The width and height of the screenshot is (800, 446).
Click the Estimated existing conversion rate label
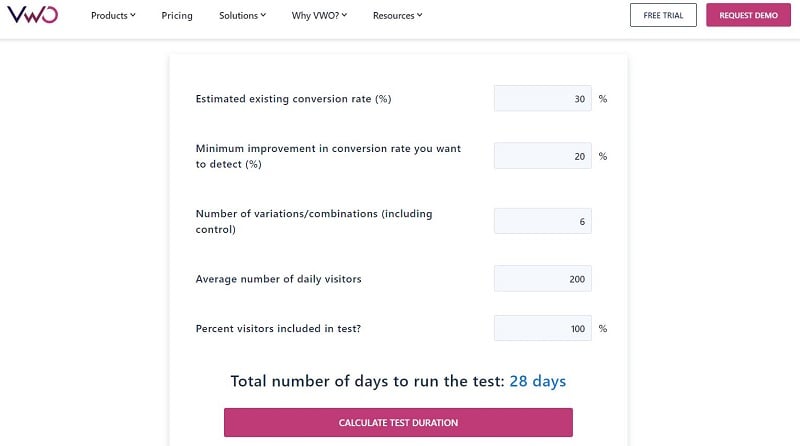tap(293, 99)
